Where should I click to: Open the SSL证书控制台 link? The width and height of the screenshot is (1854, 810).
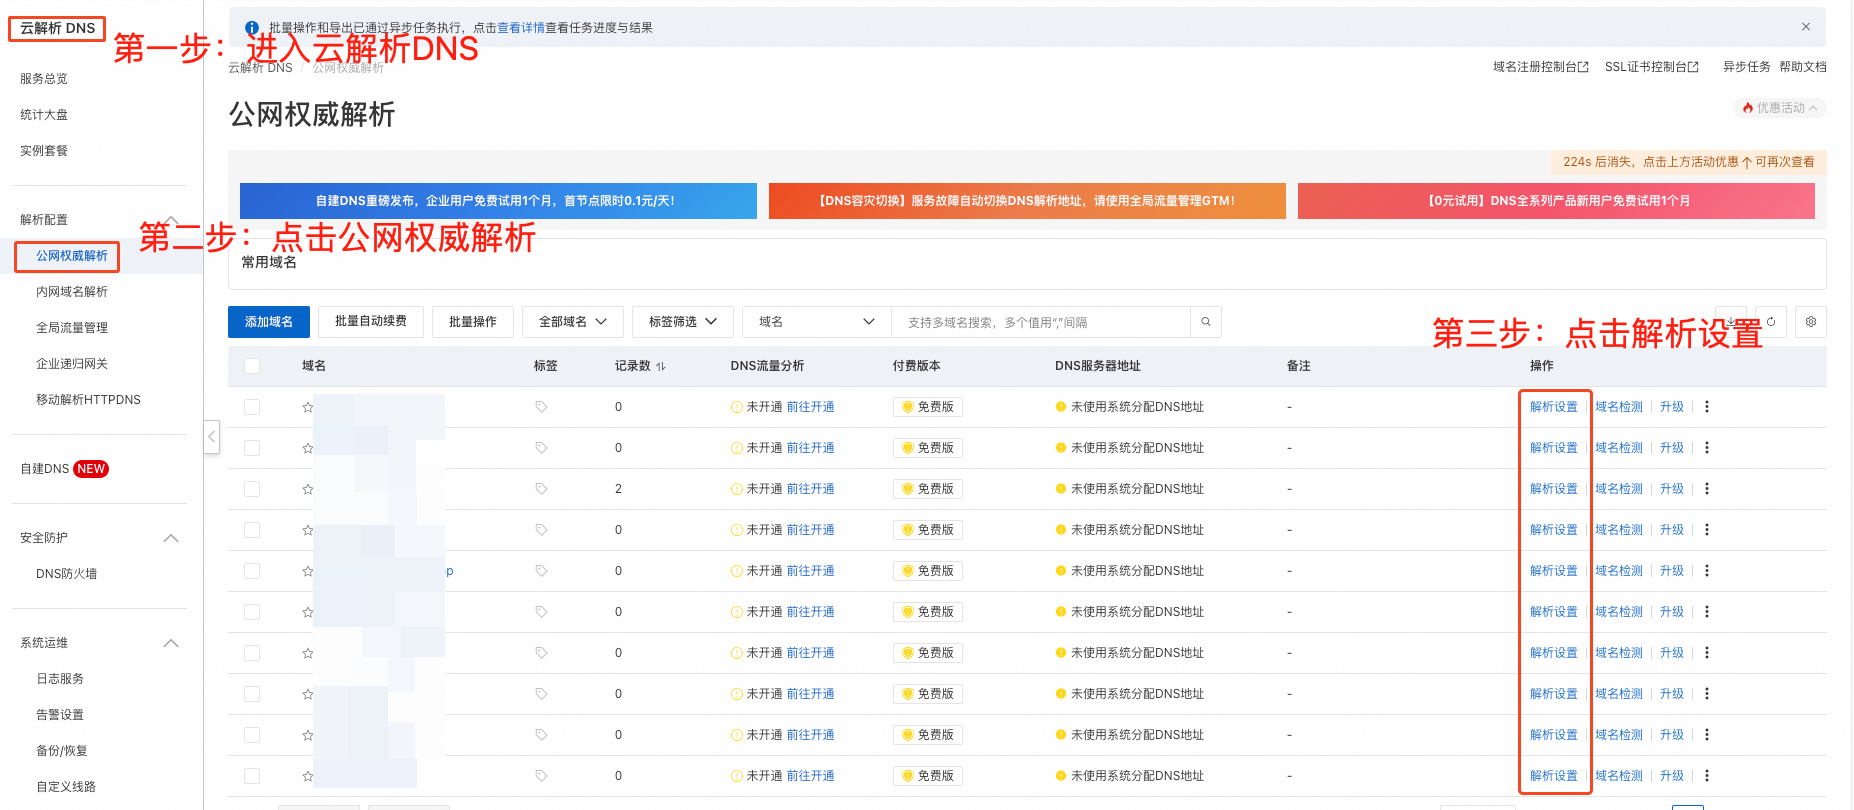click(x=1652, y=67)
